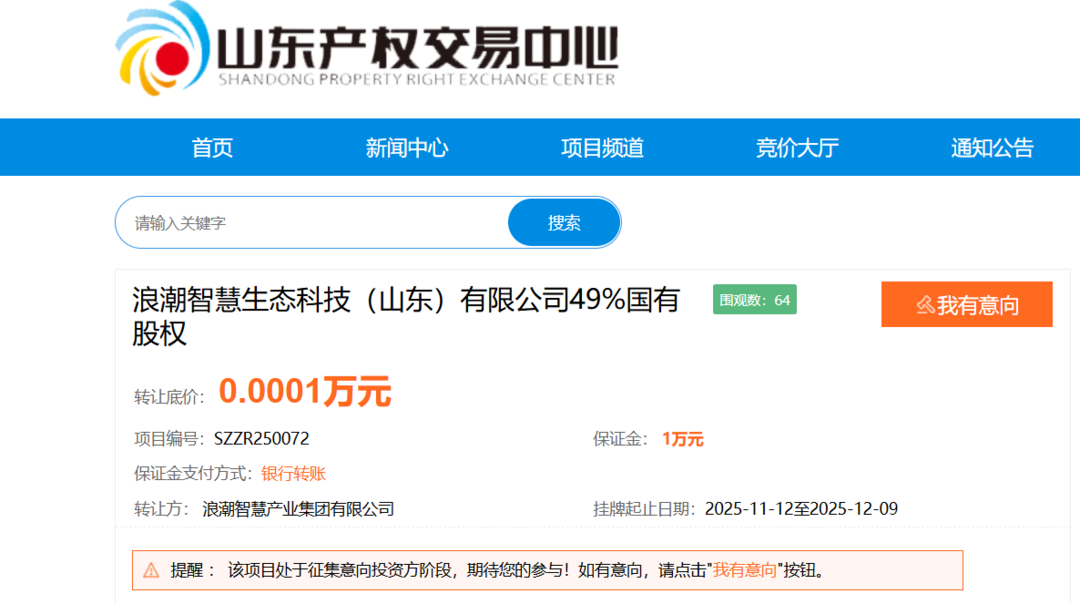
Task: Click the 我有意向 link in the reminder
Action: click(744, 570)
